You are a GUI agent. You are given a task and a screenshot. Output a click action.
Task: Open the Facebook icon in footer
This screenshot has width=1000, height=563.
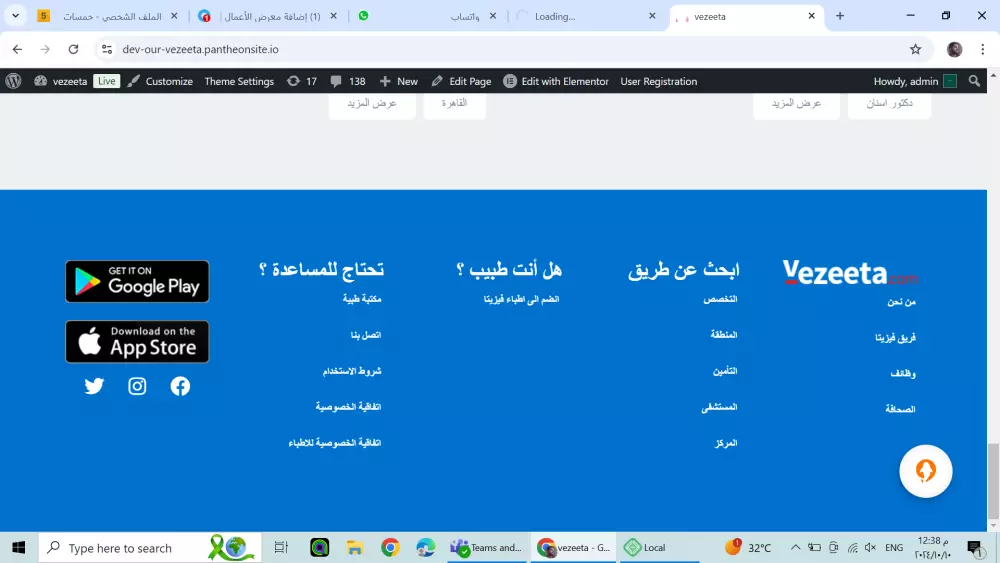pyautogui.click(x=180, y=386)
